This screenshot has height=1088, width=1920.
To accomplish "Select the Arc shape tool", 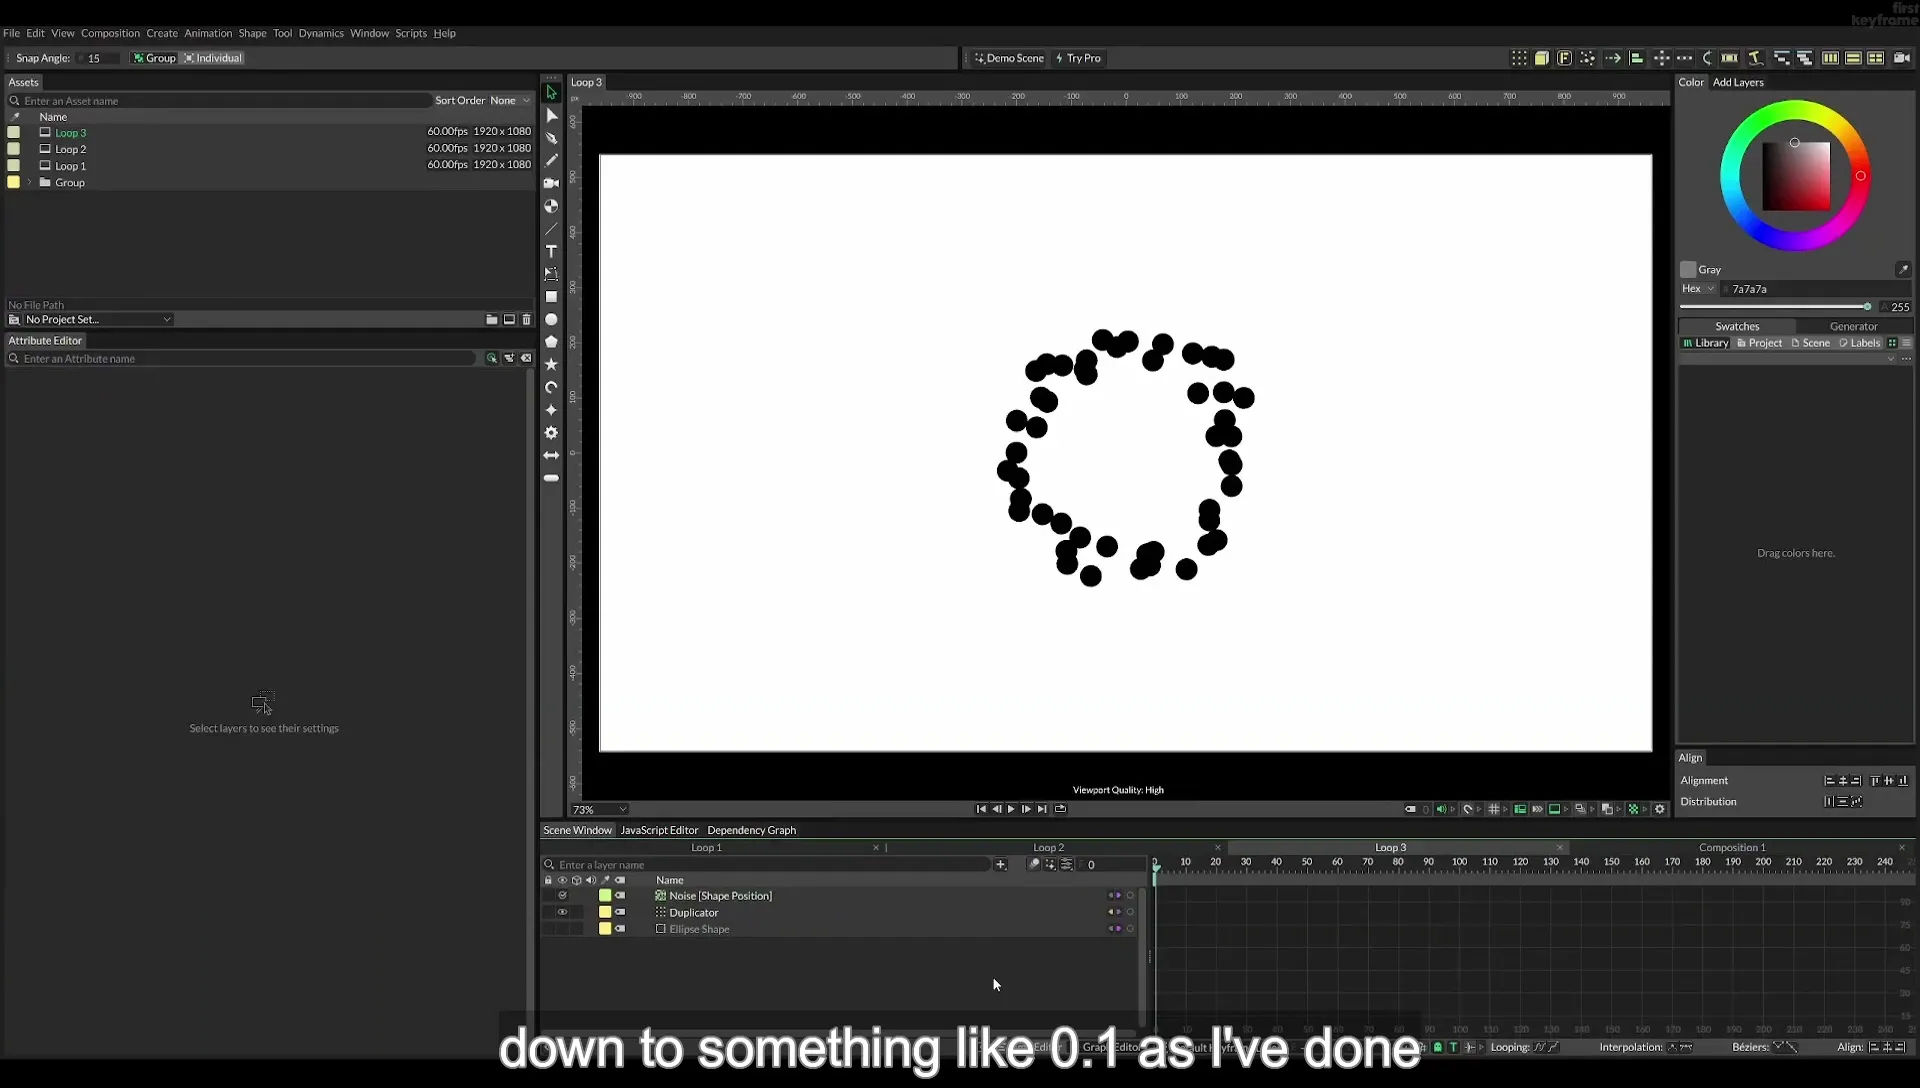I will (551, 388).
